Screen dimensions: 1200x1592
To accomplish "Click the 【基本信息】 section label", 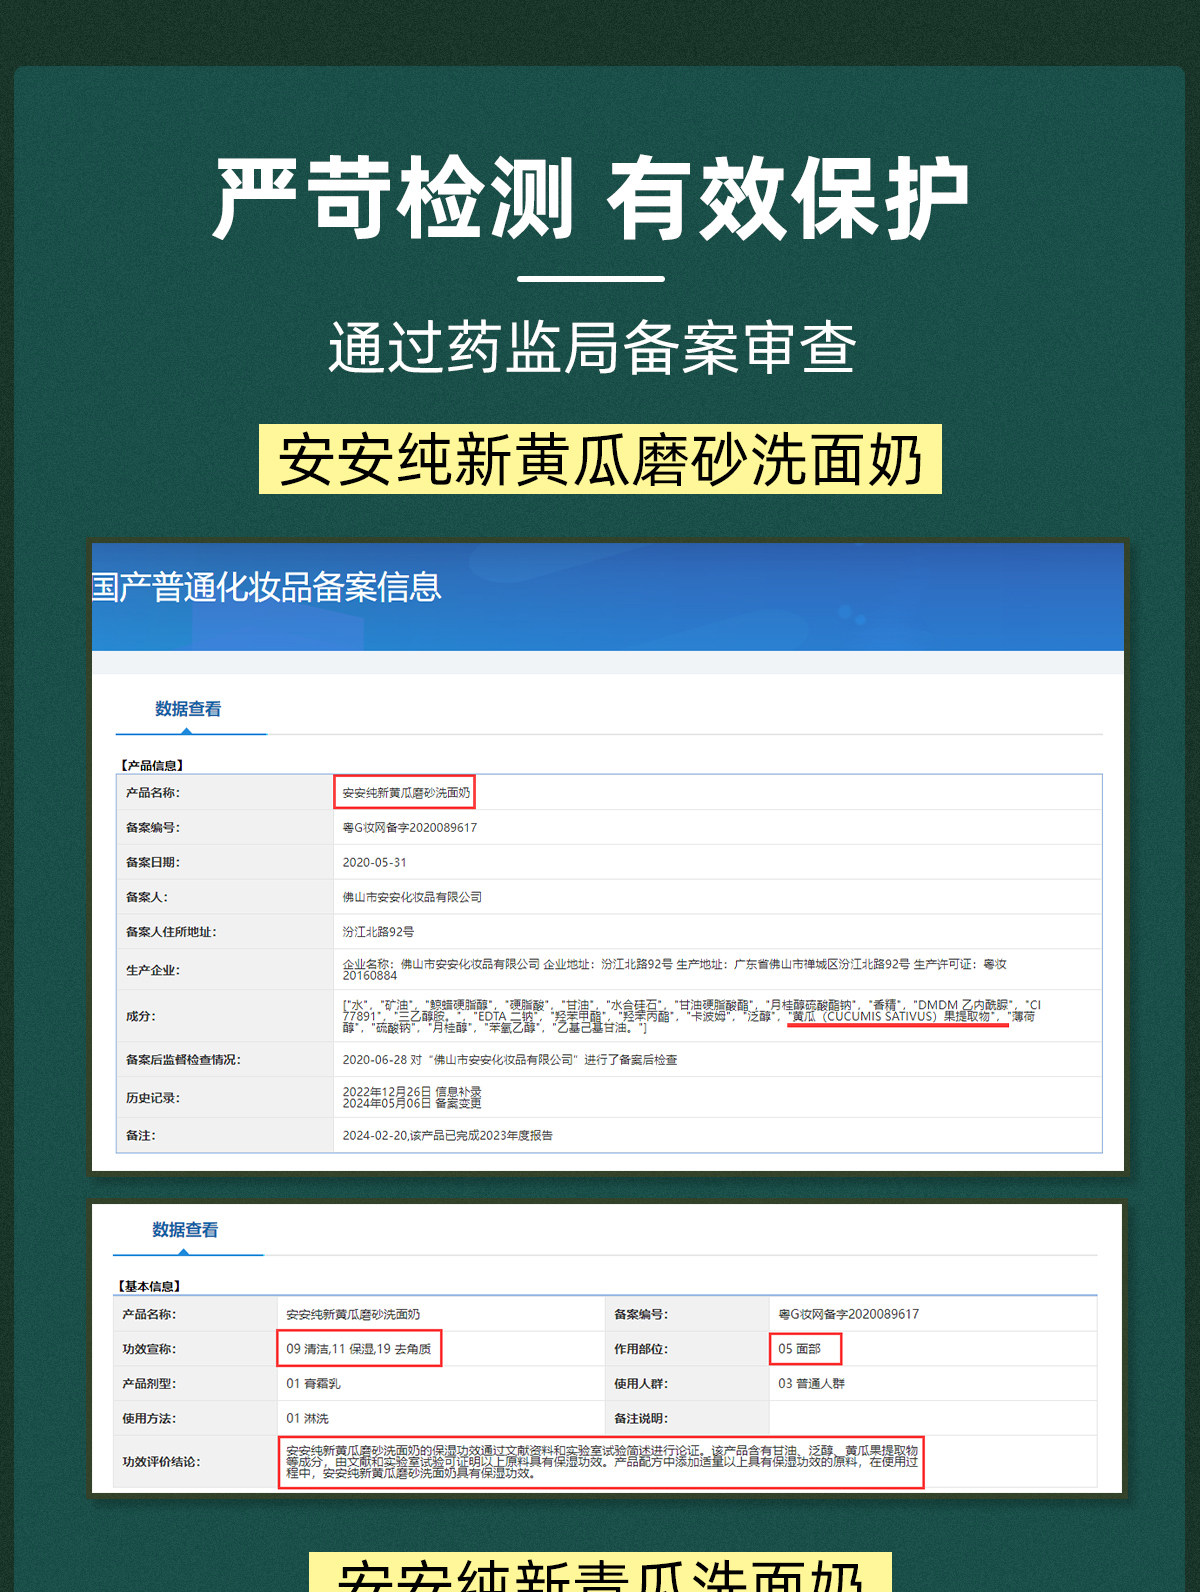I will point(149,1286).
